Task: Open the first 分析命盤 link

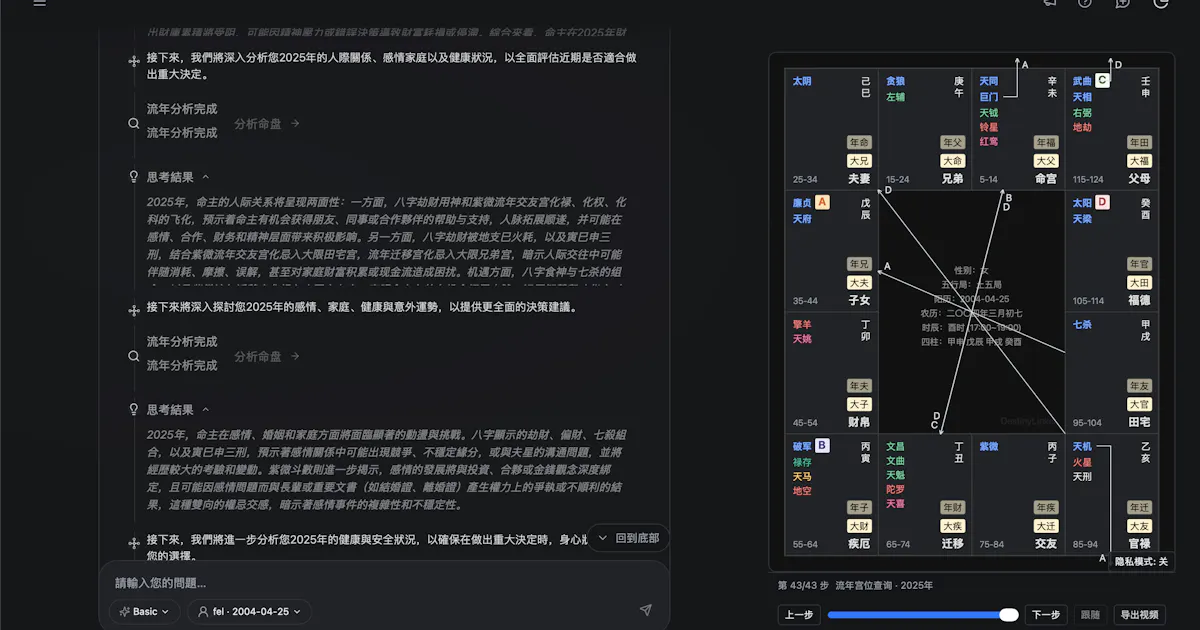Action: click(x=267, y=124)
